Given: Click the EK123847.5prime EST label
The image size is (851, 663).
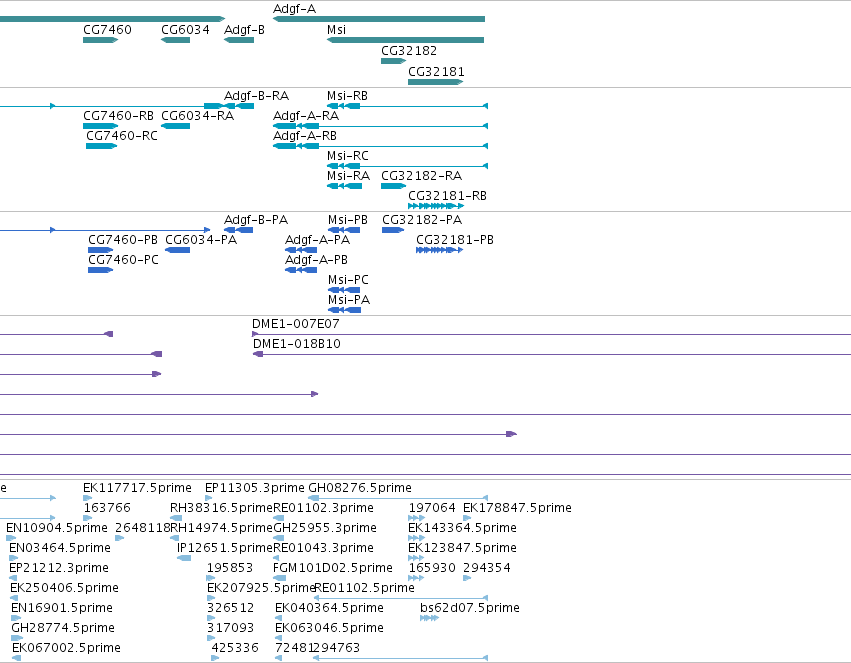Looking at the screenshot, I should pos(462,549).
